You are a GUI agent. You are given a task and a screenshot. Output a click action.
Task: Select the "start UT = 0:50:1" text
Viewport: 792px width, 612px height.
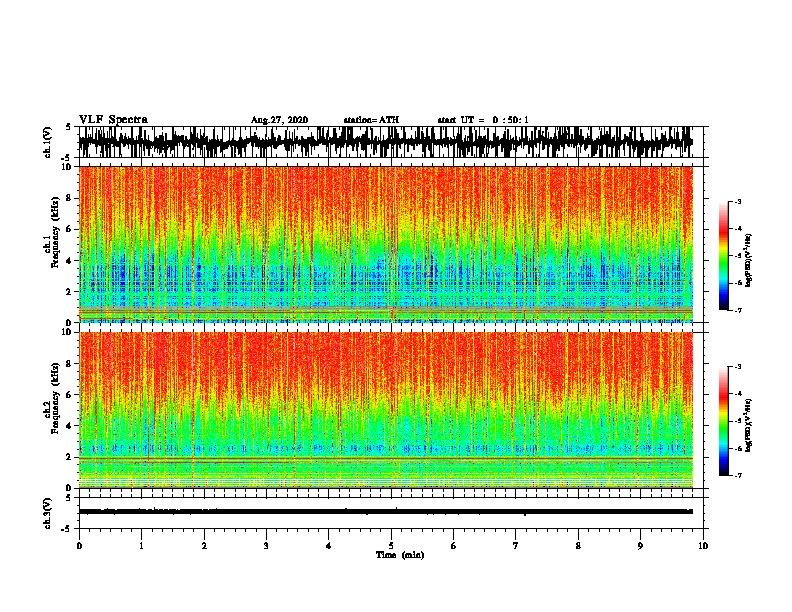[x=483, y=120]
